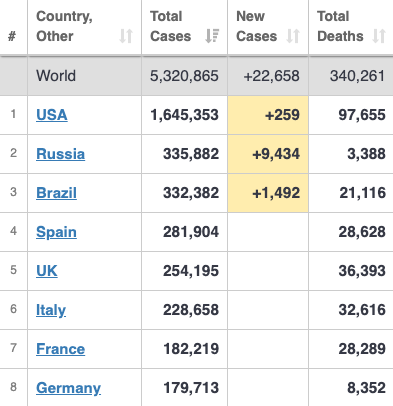Sort by Total Deaths arrows icon
The image size is (393, 406).
(379, 36)
